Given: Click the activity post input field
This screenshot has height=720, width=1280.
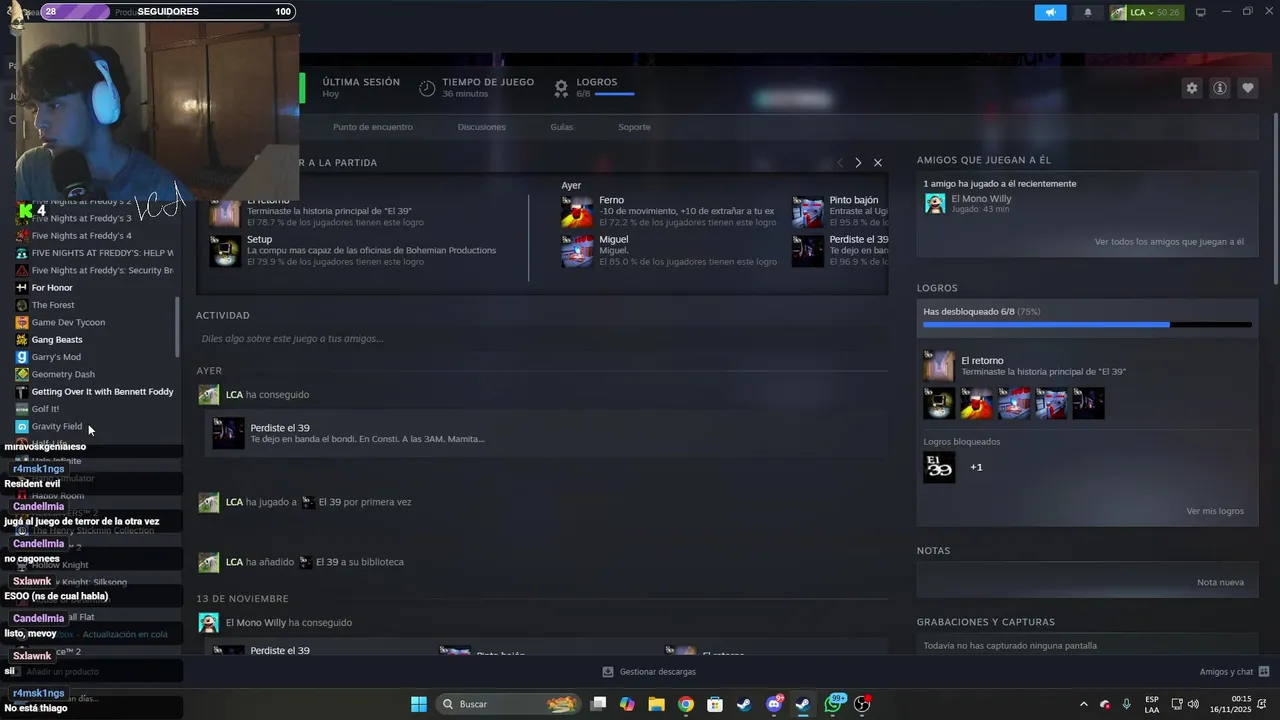Looking at the screenshot, I should pos(542,339).
